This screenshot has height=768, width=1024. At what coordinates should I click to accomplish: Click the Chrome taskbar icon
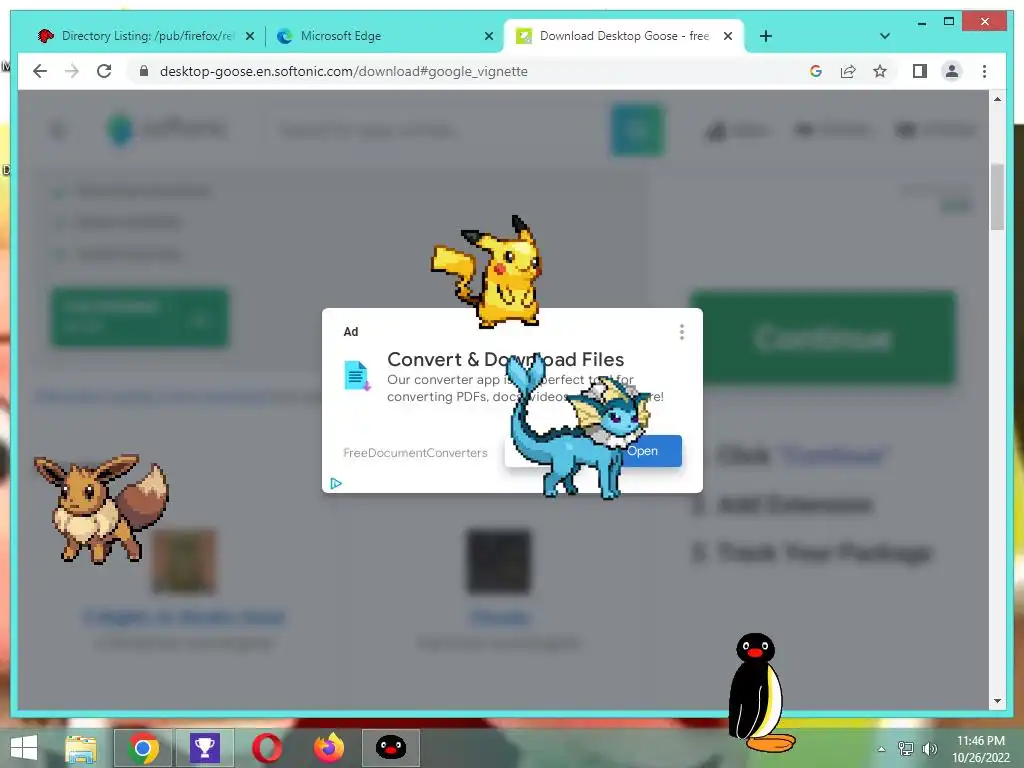(x=143, y=748)
